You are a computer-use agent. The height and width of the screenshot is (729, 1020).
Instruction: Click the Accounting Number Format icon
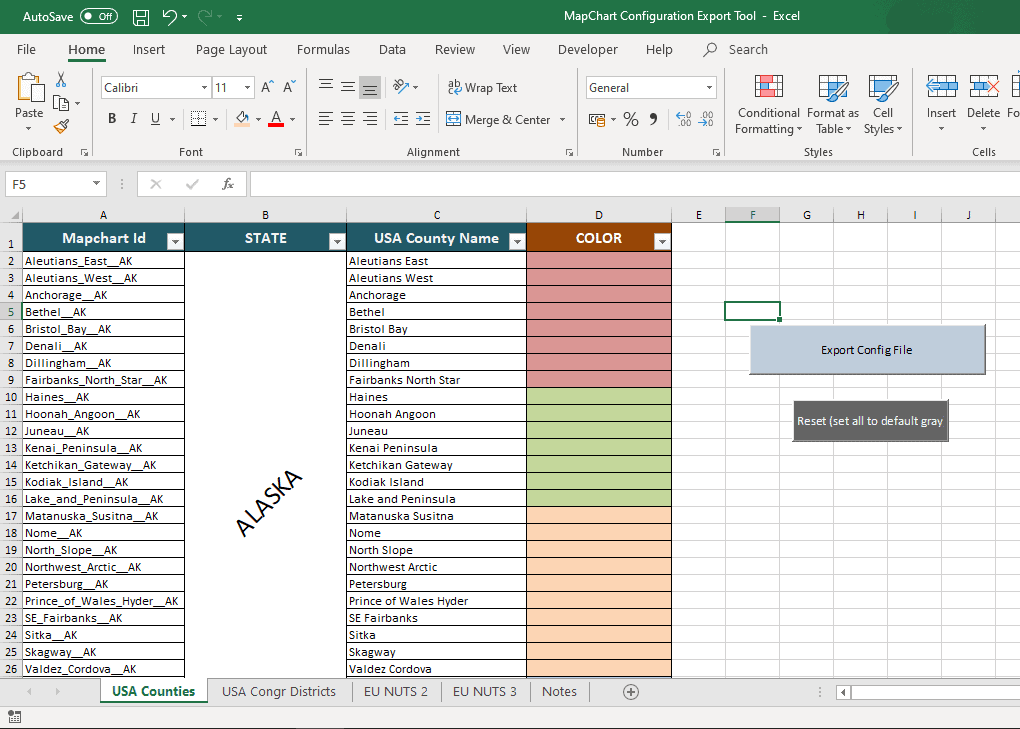[597, 120]
